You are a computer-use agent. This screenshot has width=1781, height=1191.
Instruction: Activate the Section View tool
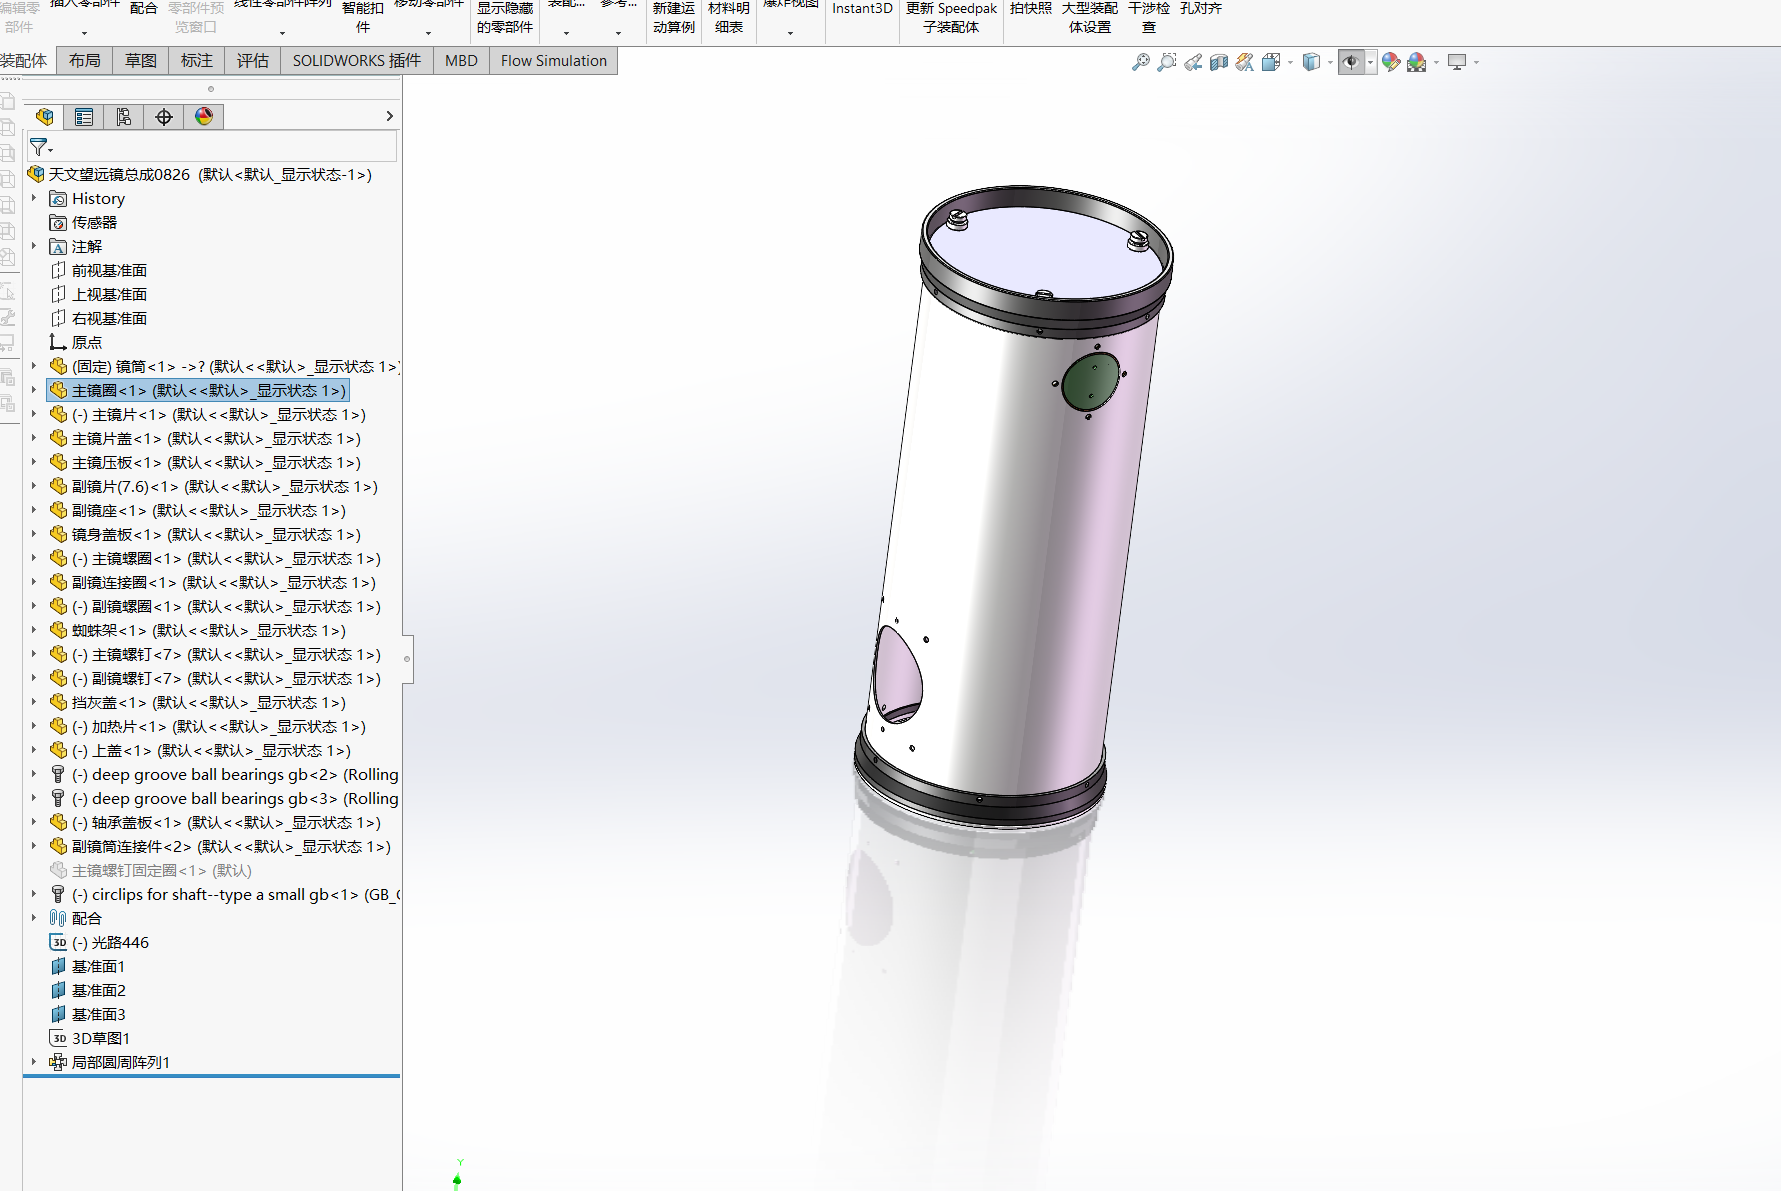click(x=1218, y=62)
